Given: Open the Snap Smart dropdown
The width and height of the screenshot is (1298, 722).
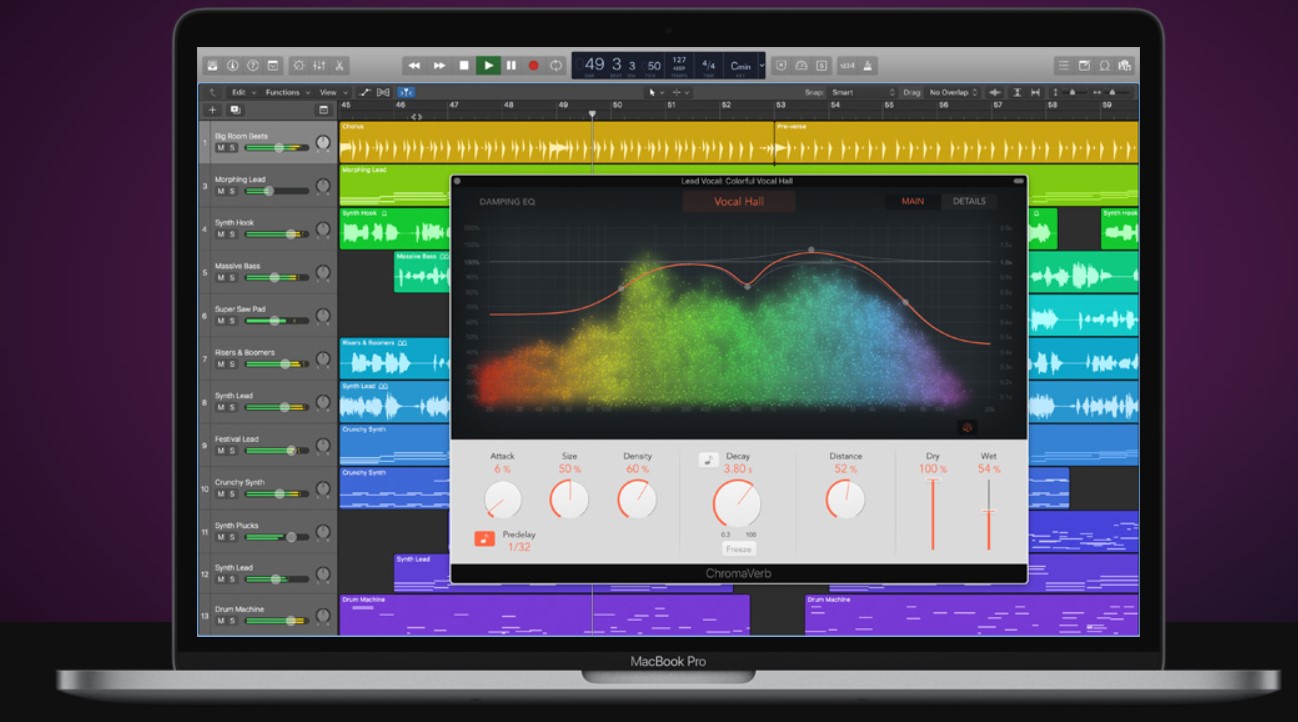Looking at the screenshot, I should pyautogui.click(x=862, y=92).
